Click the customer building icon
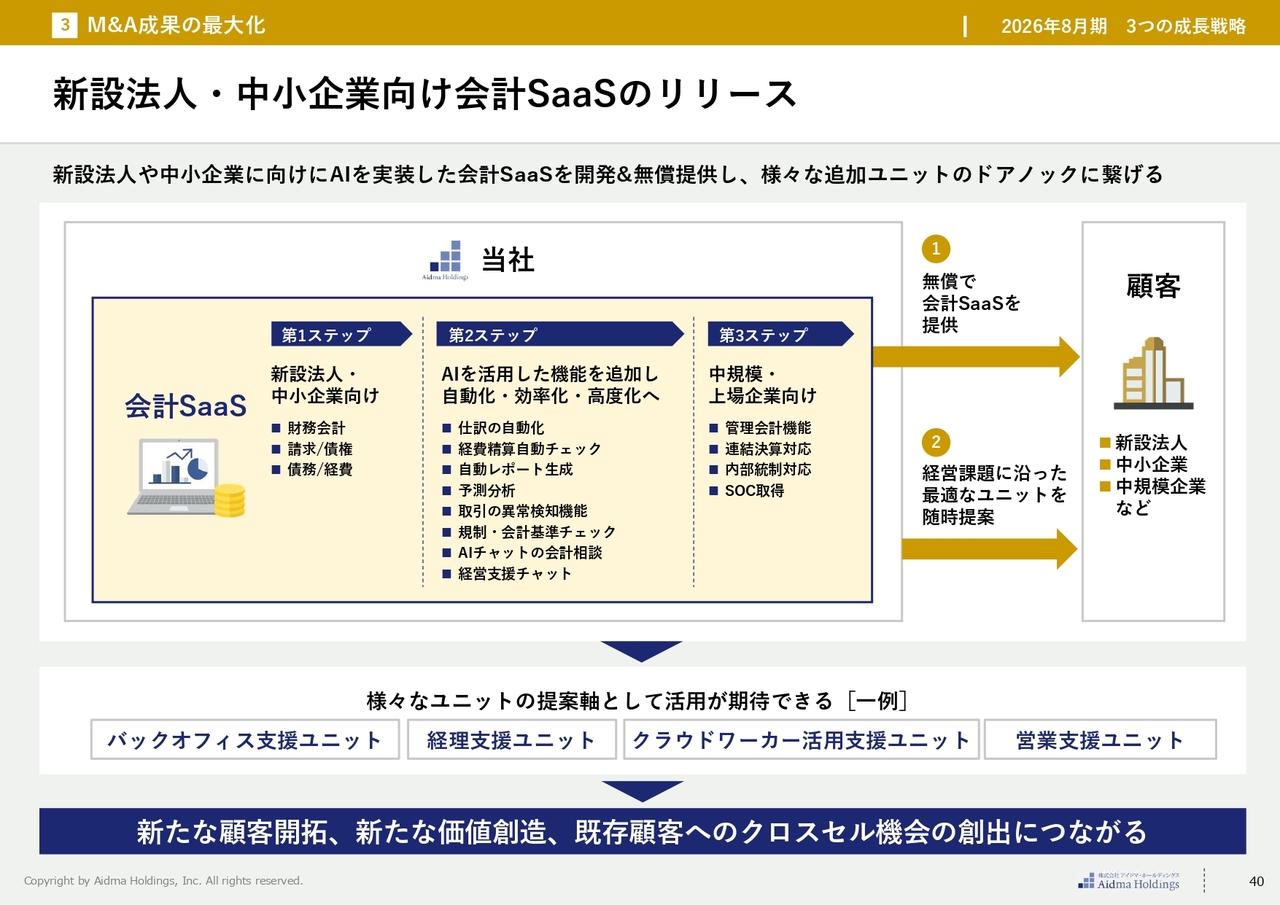This screenshot has height=905, width=1280. [1153, 373]
